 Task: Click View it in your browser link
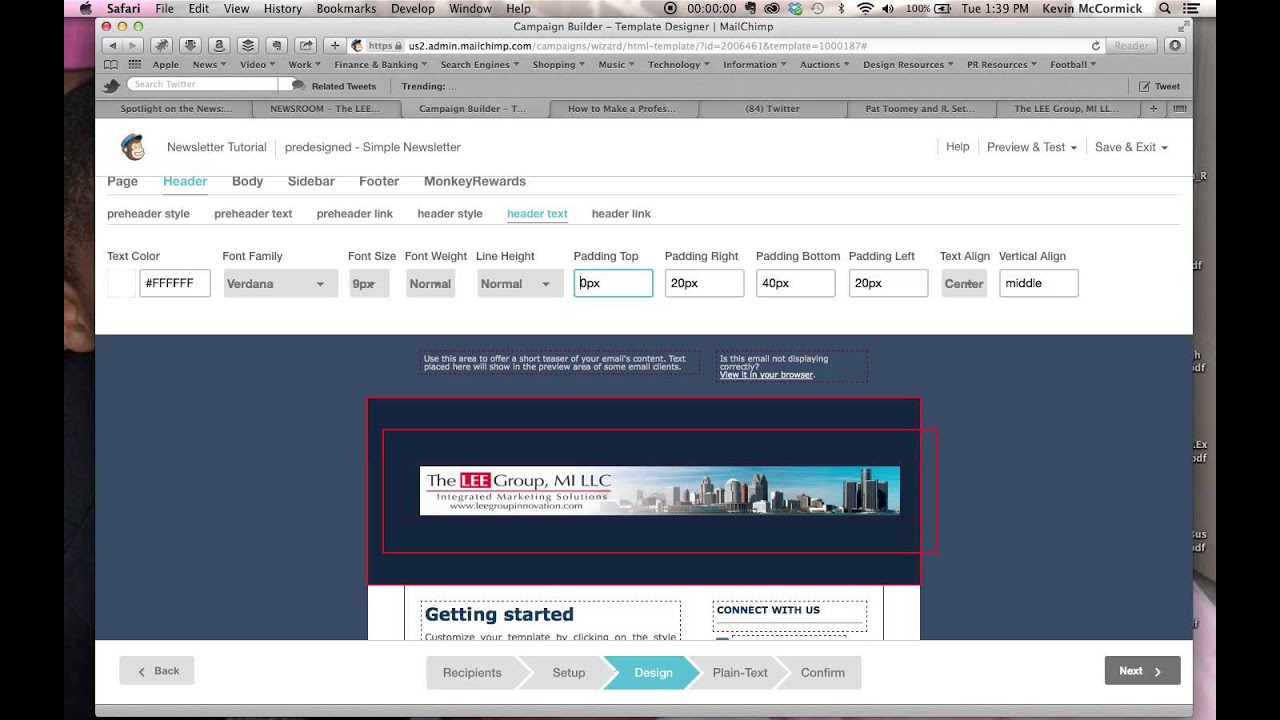[766, 375]
